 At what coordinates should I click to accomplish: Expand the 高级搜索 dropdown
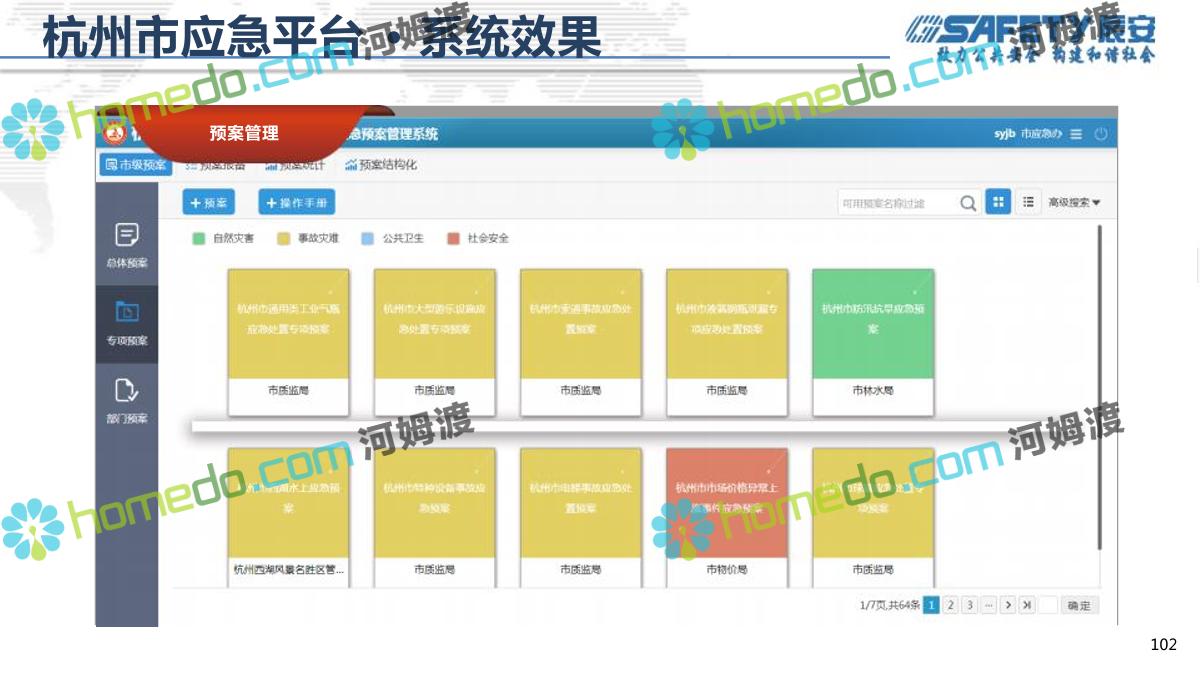(1074, 203)
